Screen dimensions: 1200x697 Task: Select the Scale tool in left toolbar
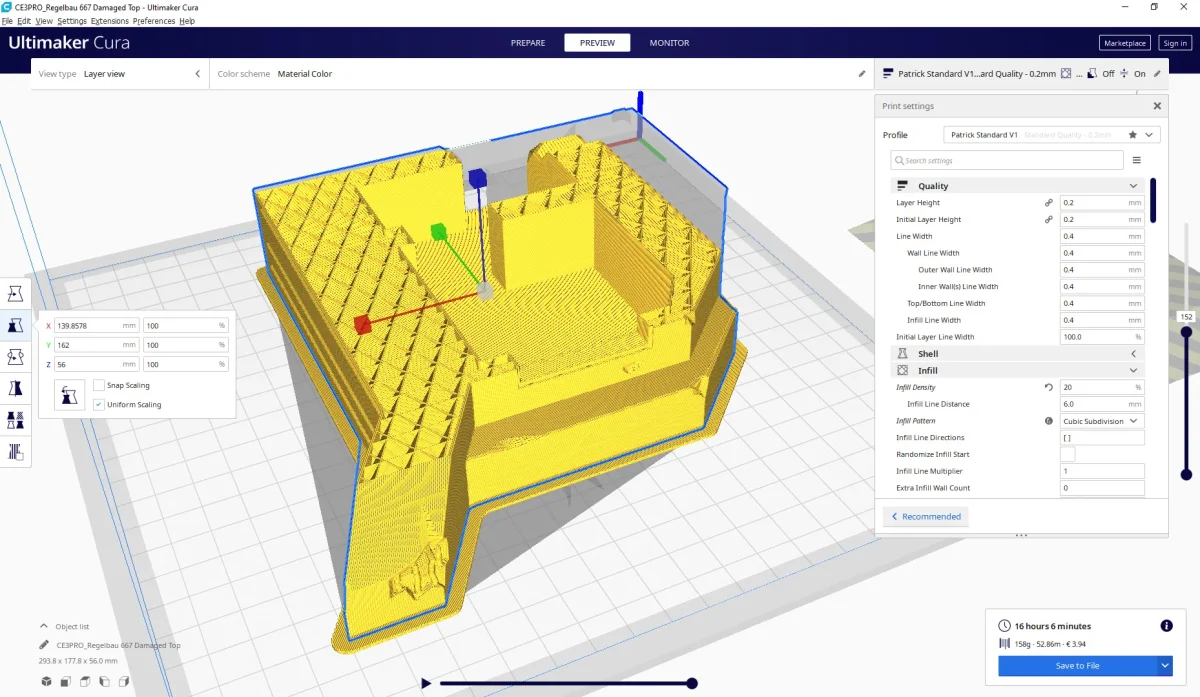16,325
